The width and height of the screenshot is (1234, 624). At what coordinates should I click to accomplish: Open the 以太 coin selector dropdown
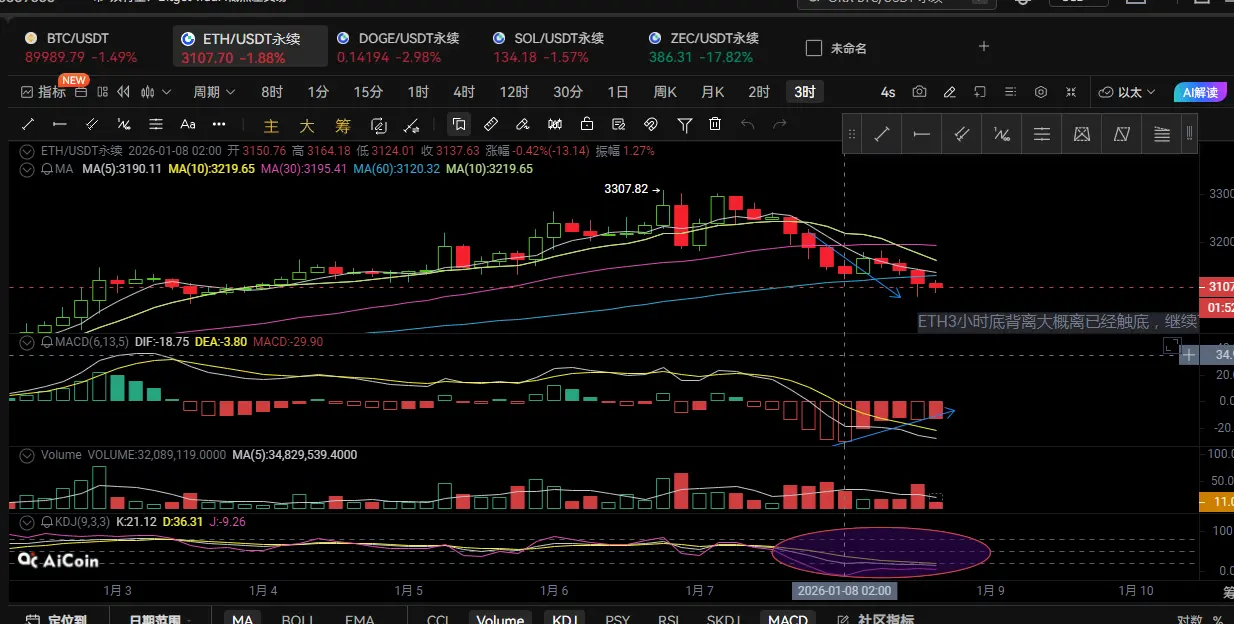tap(1127, 92)
